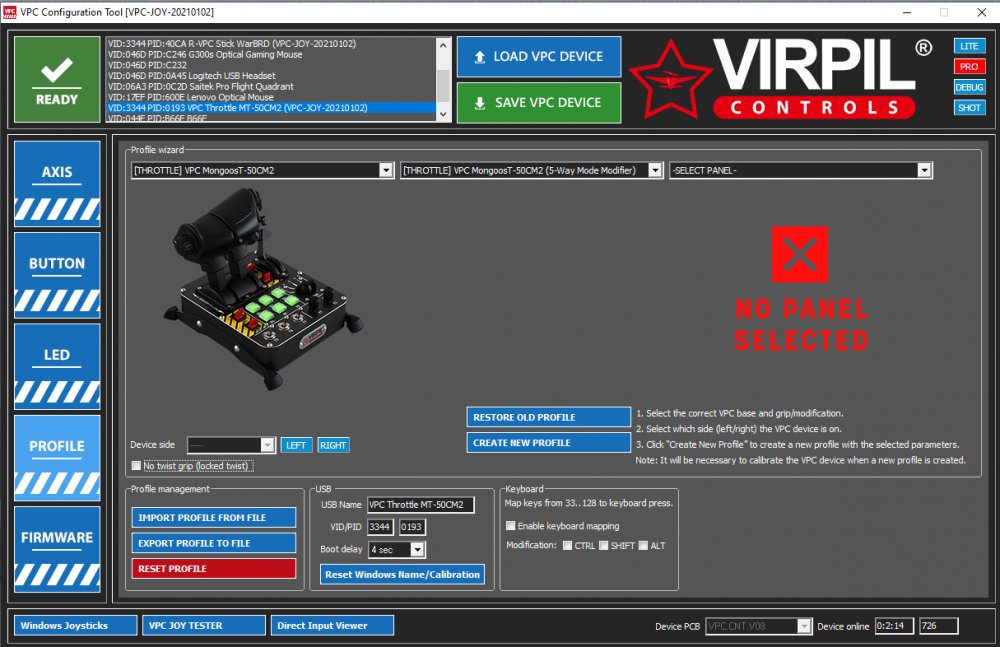Image resolution: width=1000 pixels, height=647 pixels.
Task: Open the 5-Way Mode Modifier grip dropdown
Action: (x=531, y=170)
